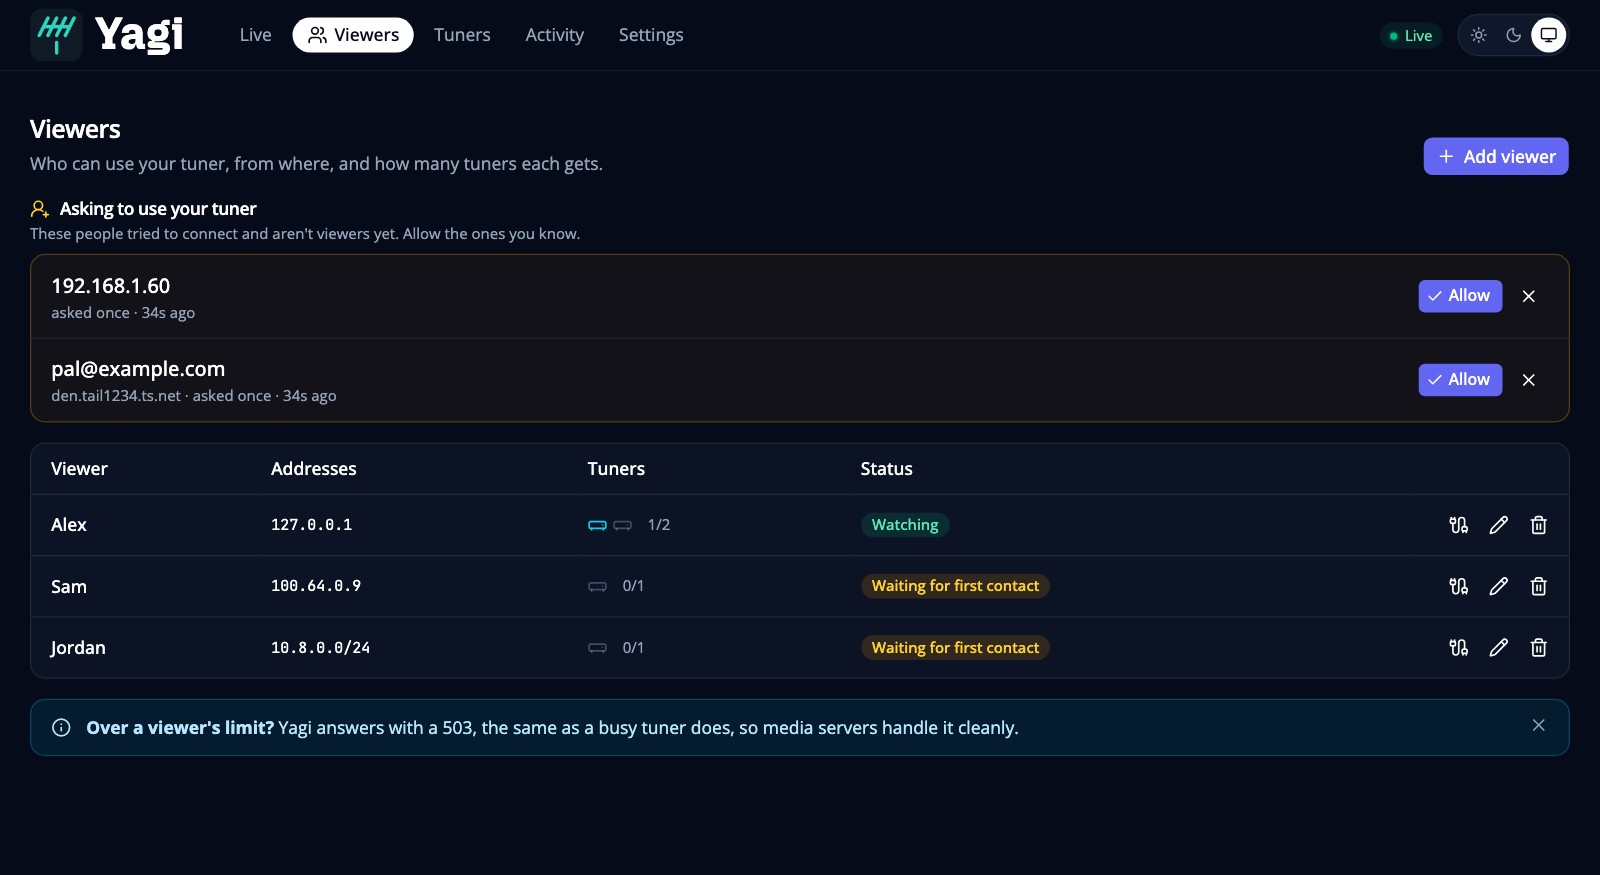Viewport: 1600px width, 875px height.
Task: Click the green Live status badge
Action: click(x=1411, y=36)
